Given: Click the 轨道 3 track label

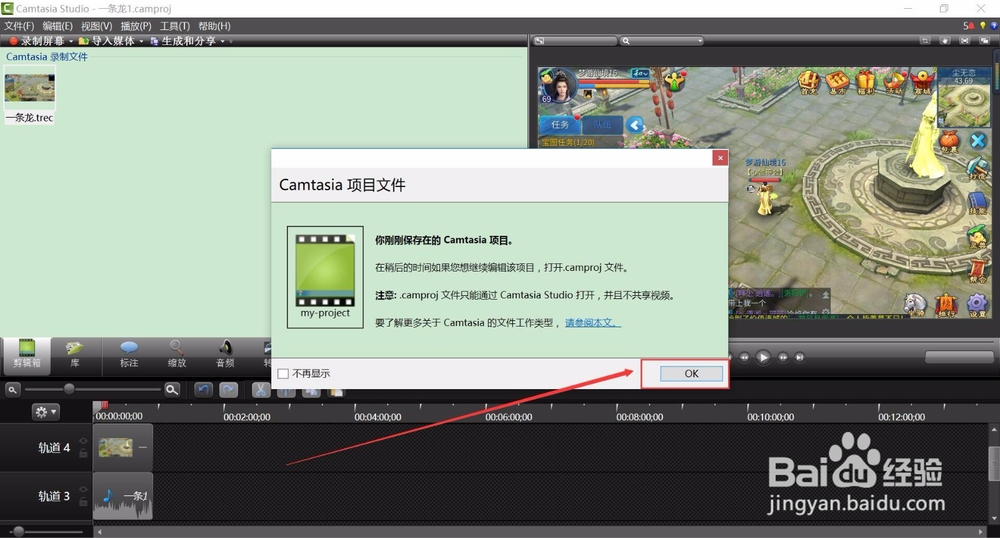Looking at the screenshot, I should 54,496.
